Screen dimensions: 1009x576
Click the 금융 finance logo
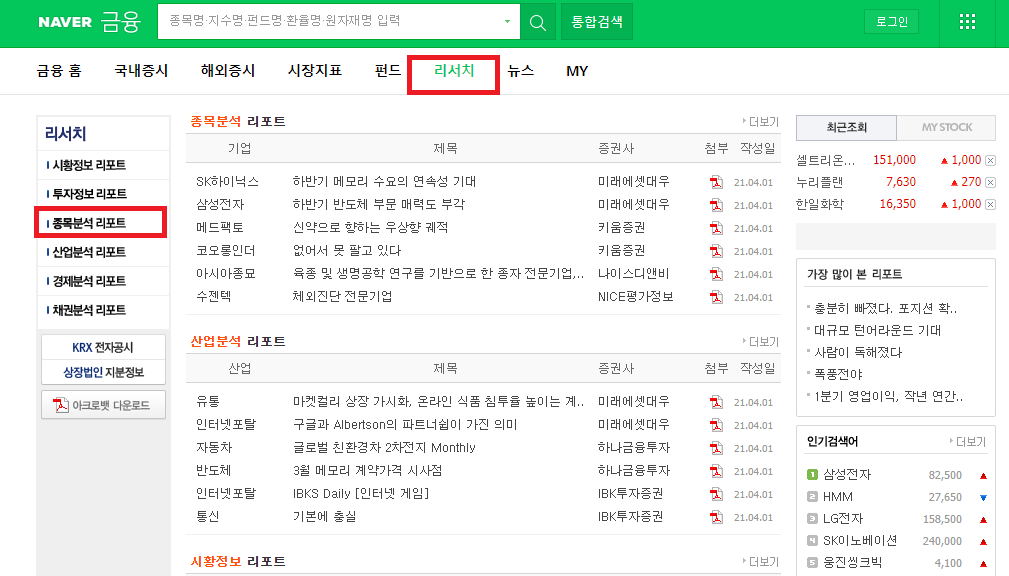120,22
